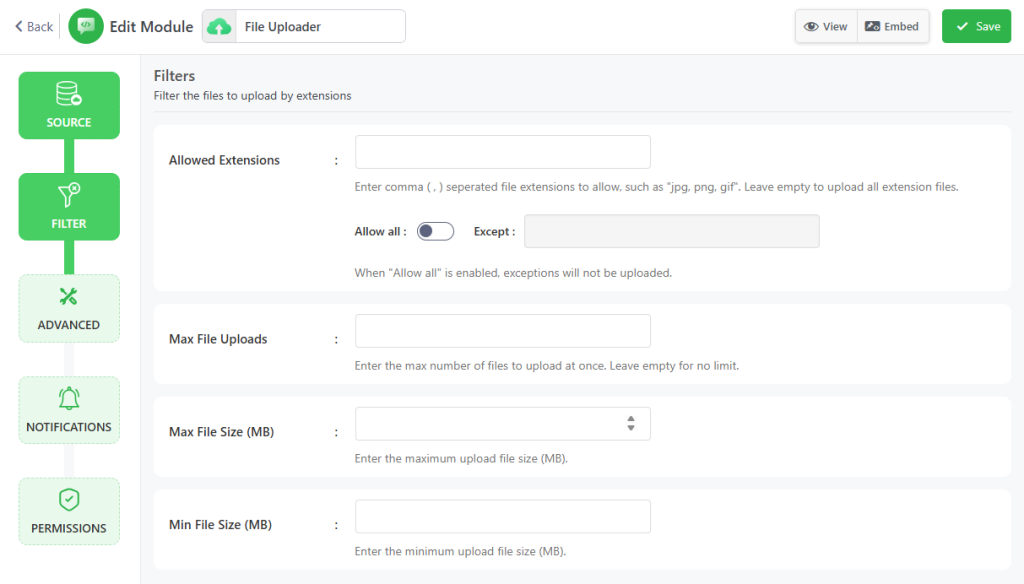Edit the File Uploader module name field
This screenshot has width=1024, height=584.
pos(318,27)
